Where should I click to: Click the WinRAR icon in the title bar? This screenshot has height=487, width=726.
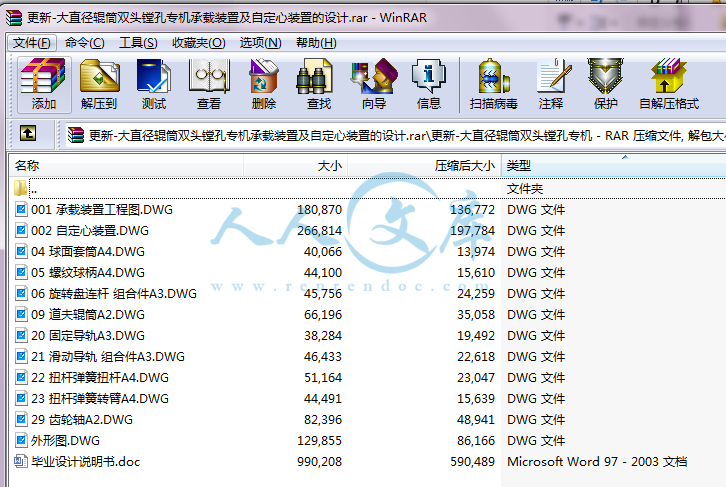pos(14,18)
